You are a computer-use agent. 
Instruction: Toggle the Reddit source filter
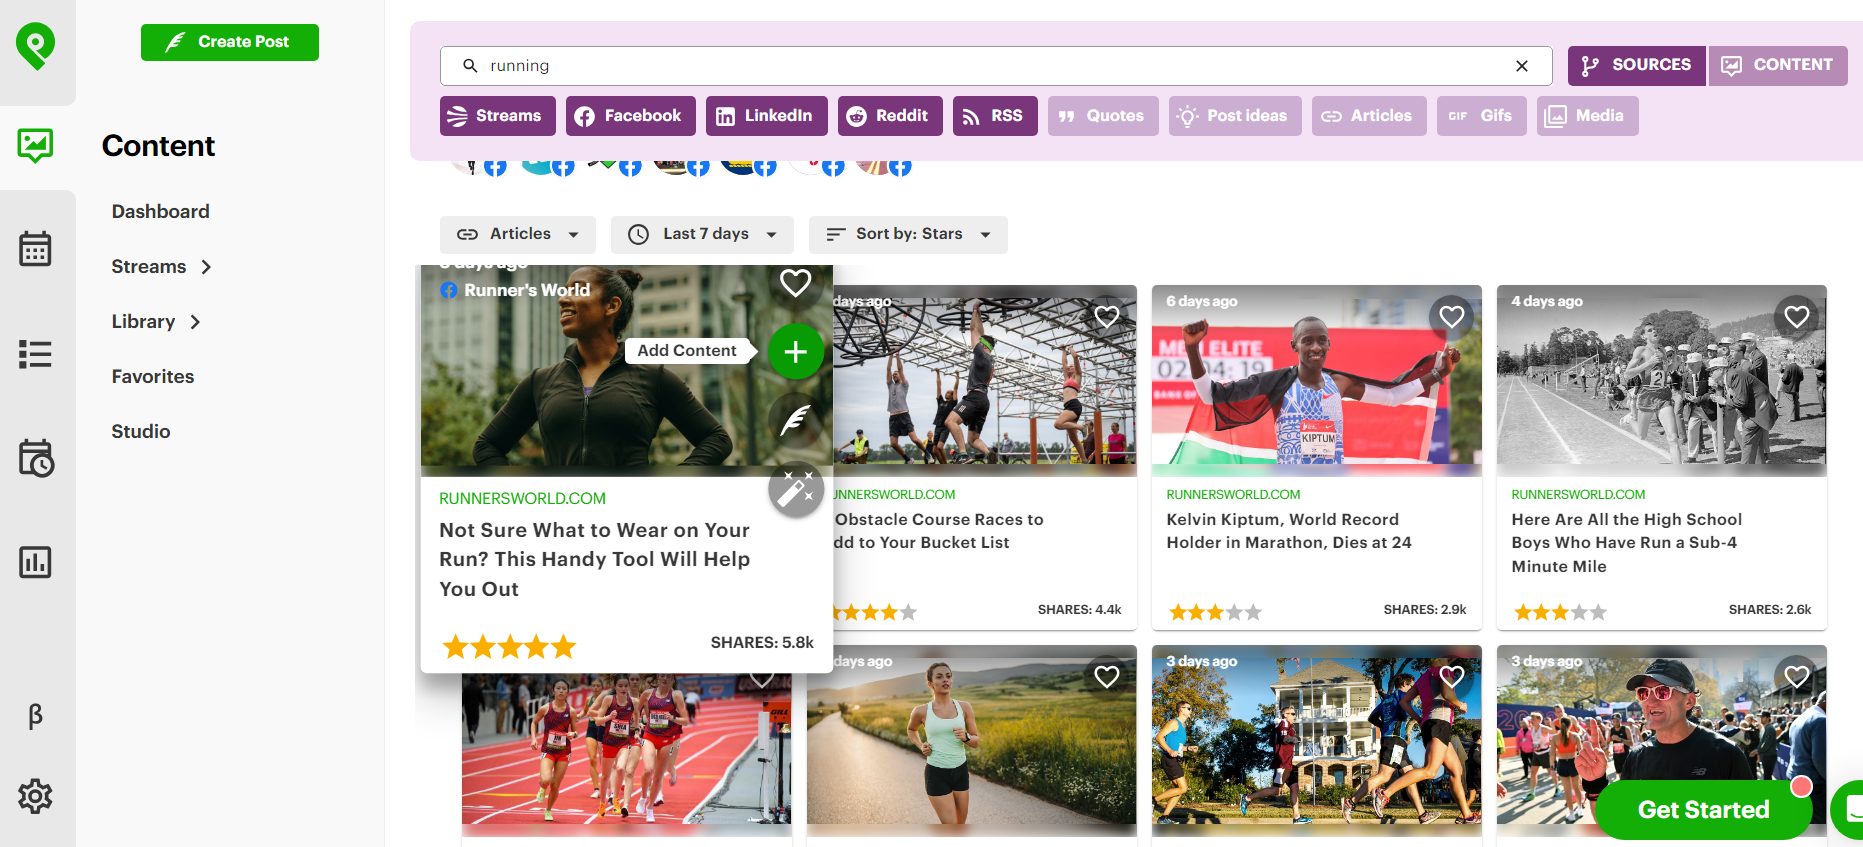click(887, 116)
